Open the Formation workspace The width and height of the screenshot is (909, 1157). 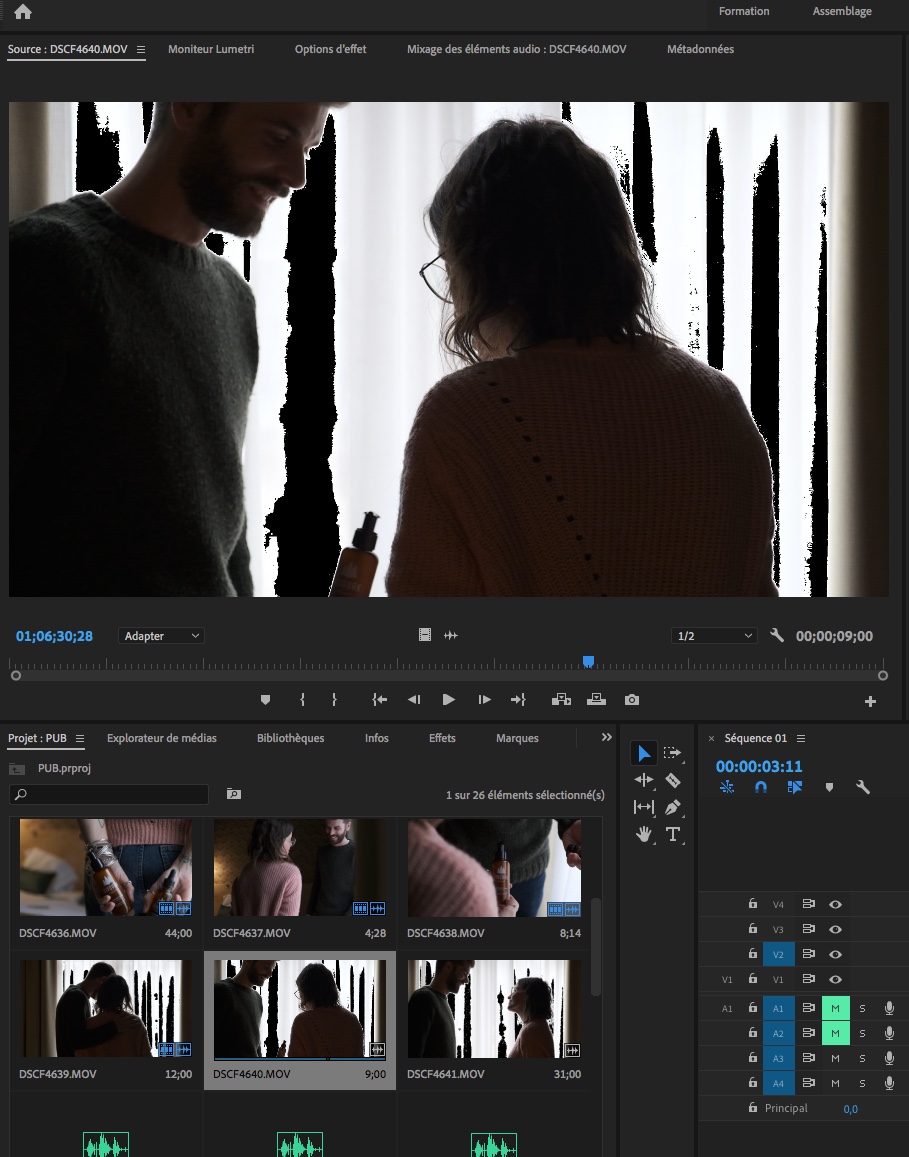click(x=744, y=11)
